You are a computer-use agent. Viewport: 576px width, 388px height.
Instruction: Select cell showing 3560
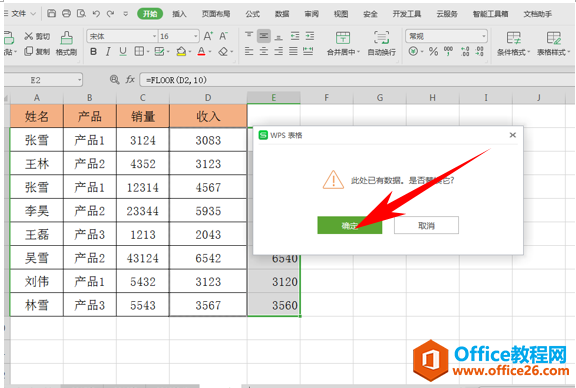click(x=274, y=305)
